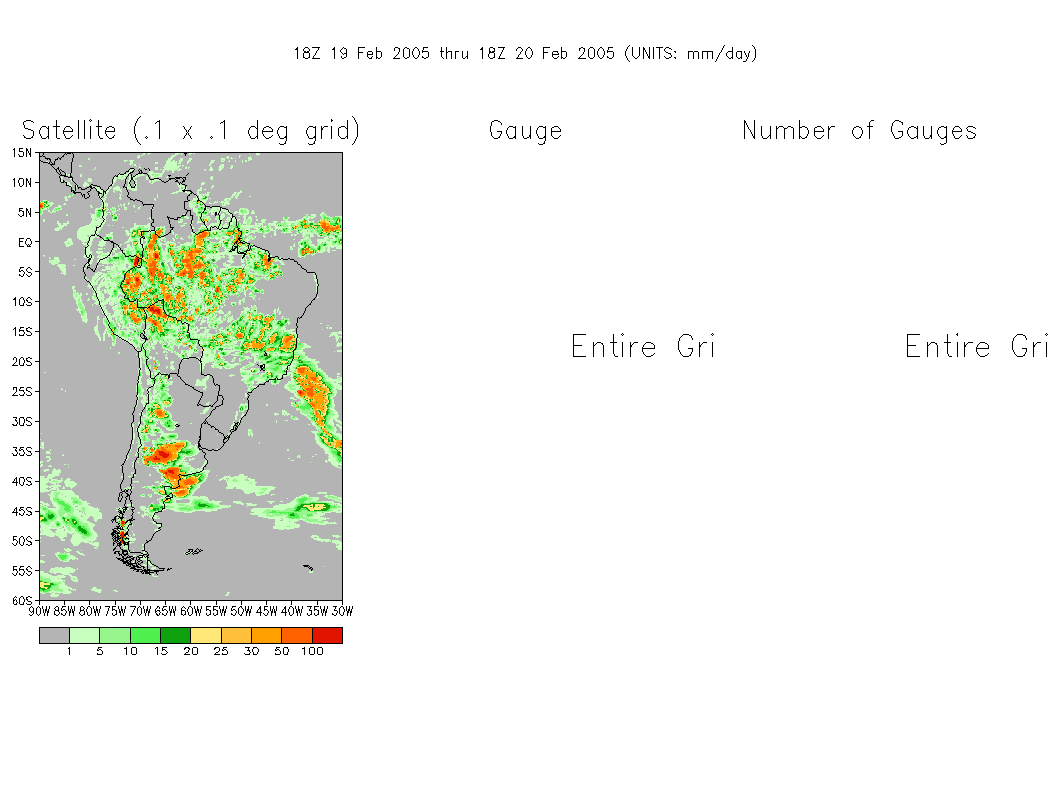Click the '25' colorbar tick value

pos(221,651)
